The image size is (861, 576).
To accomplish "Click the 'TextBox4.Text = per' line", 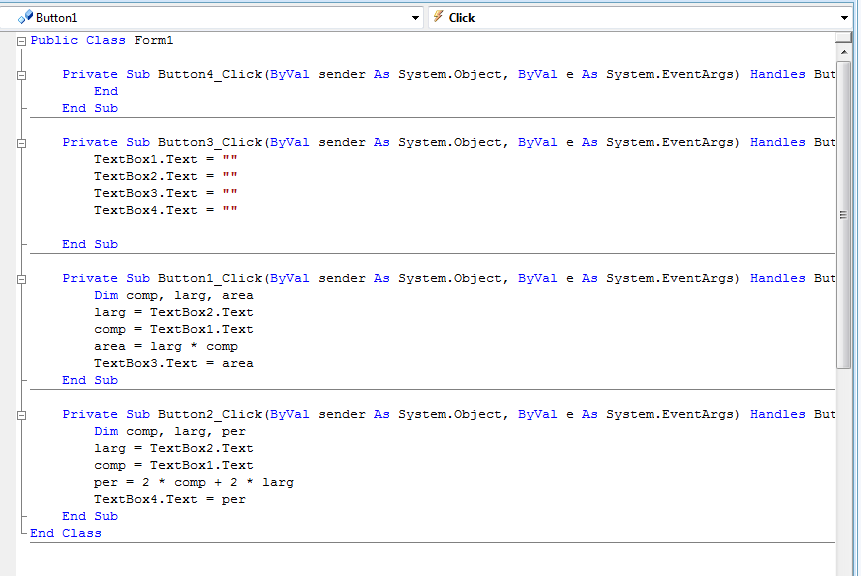I will pos(170,500).
